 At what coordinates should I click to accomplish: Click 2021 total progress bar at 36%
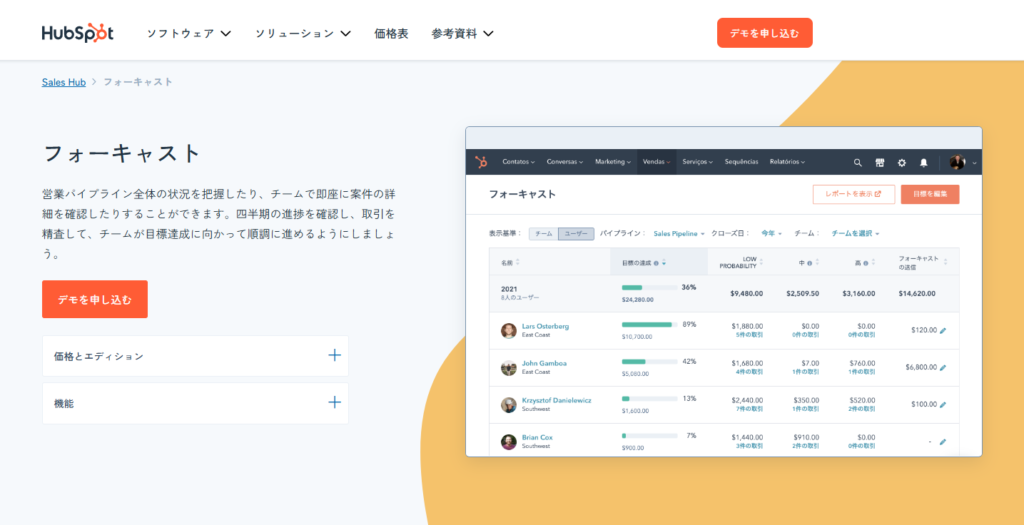649,287
